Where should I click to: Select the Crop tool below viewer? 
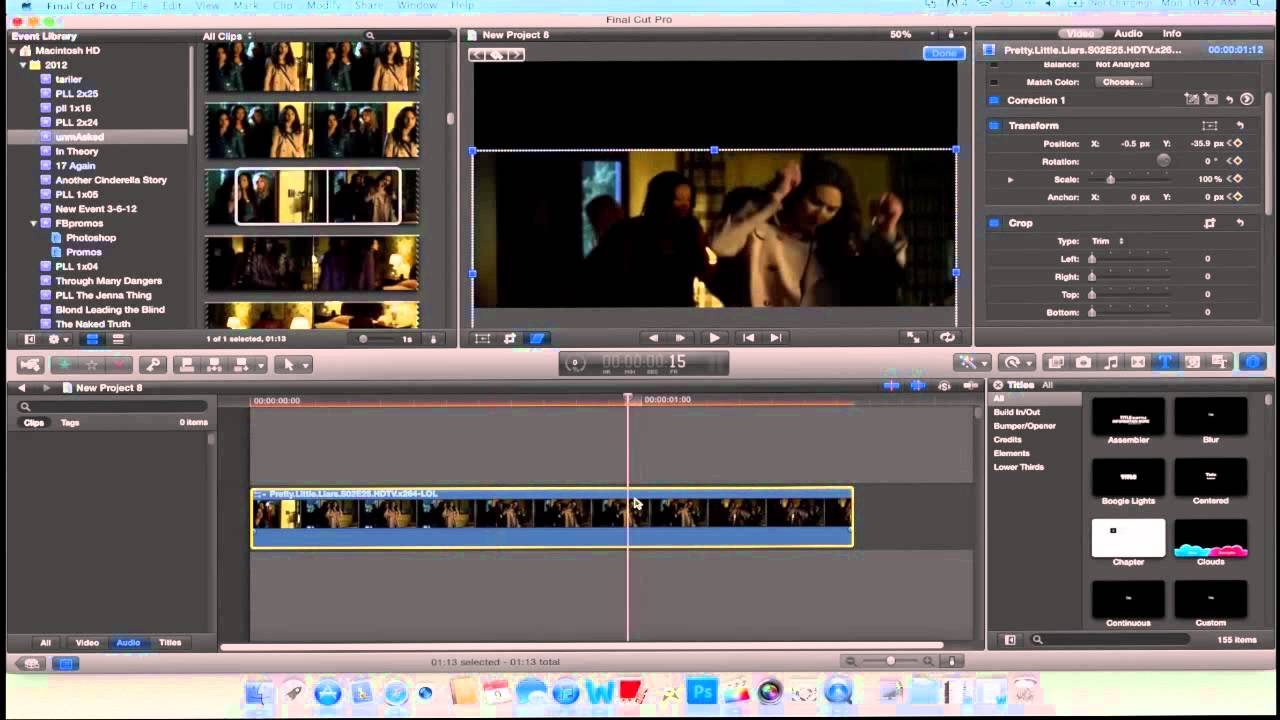coord(510,338)
